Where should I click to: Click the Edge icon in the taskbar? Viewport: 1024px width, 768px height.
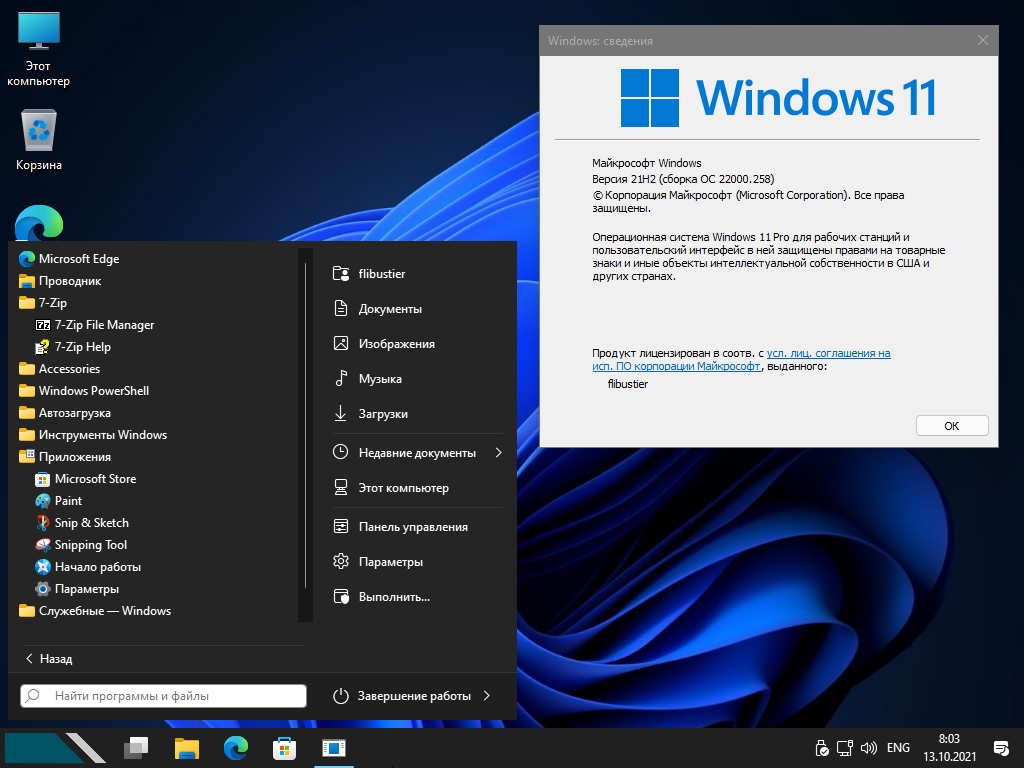click(x=236, y=747)
